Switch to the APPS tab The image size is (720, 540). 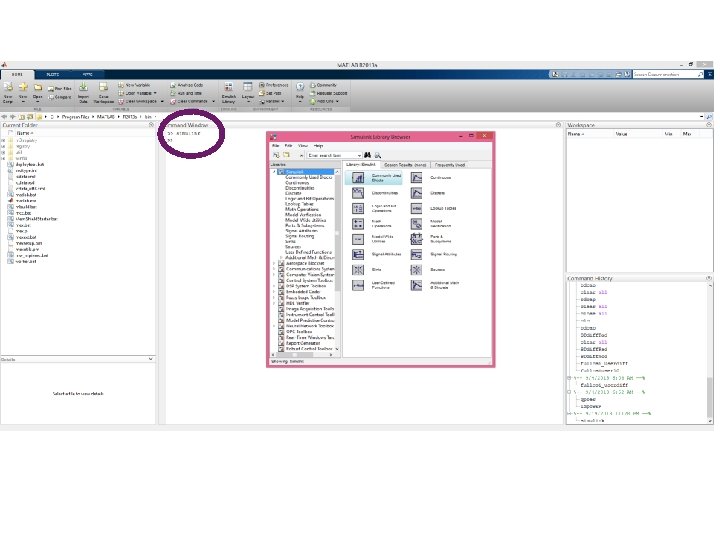(87, 74)
